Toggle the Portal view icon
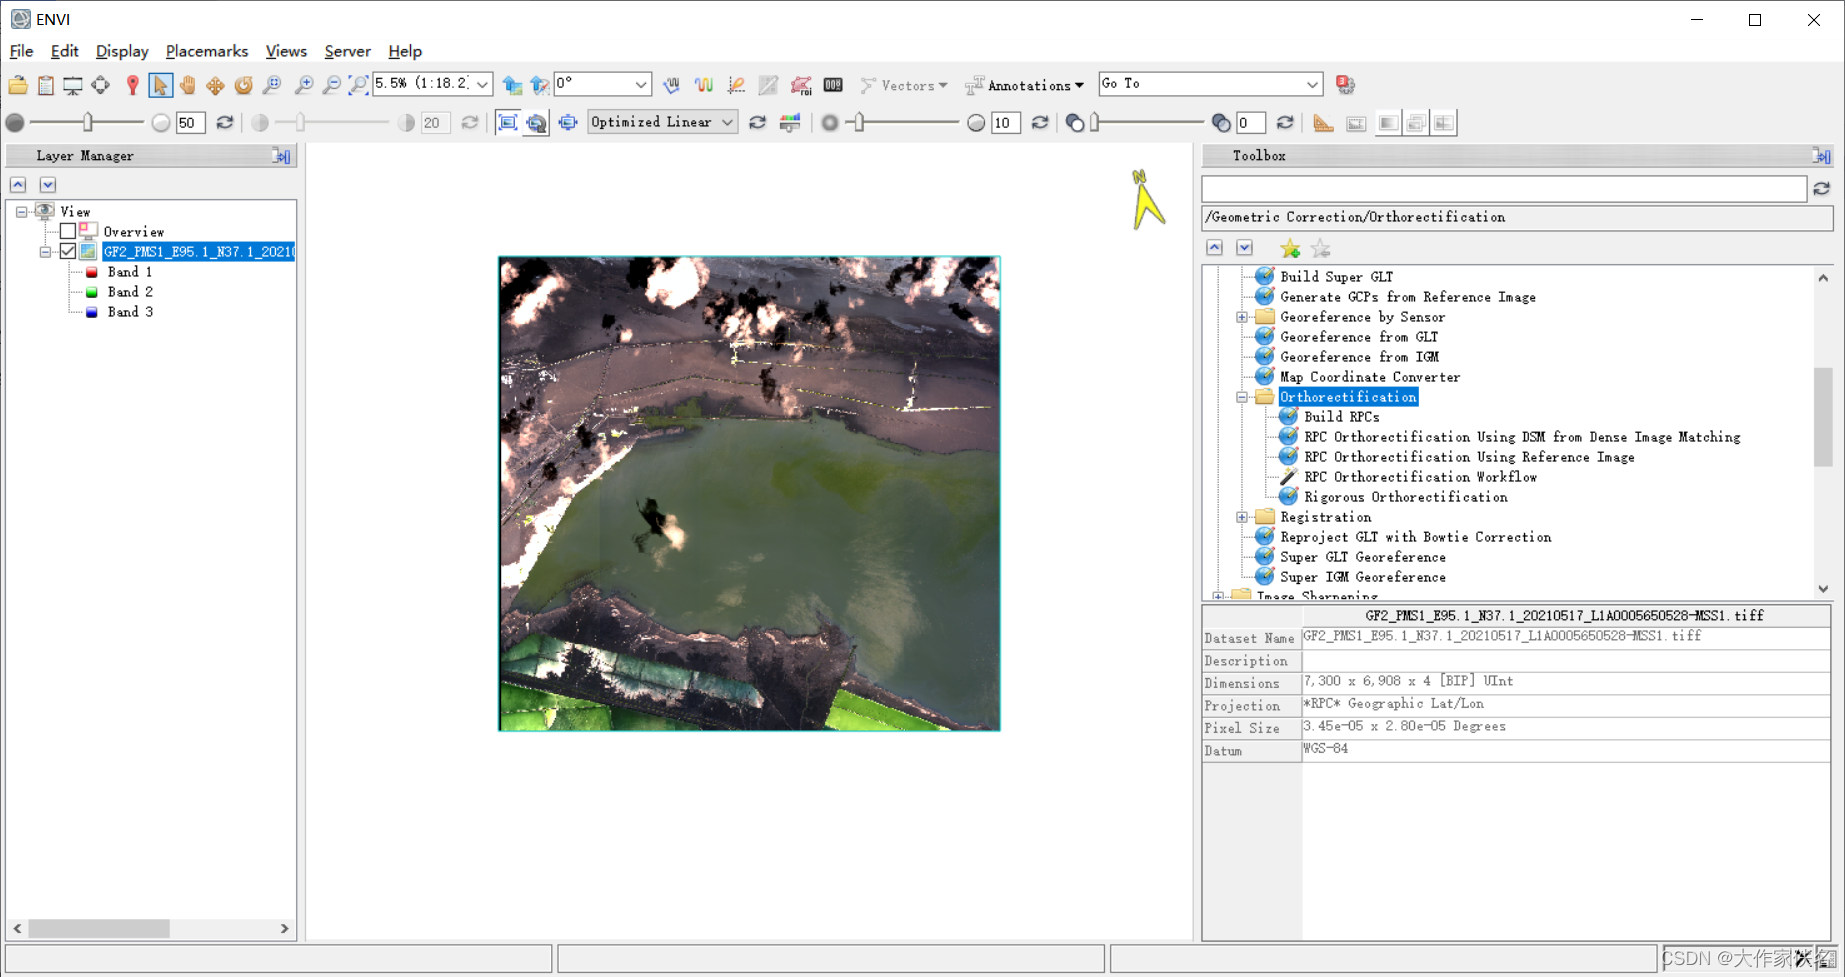 (1356, 122)
